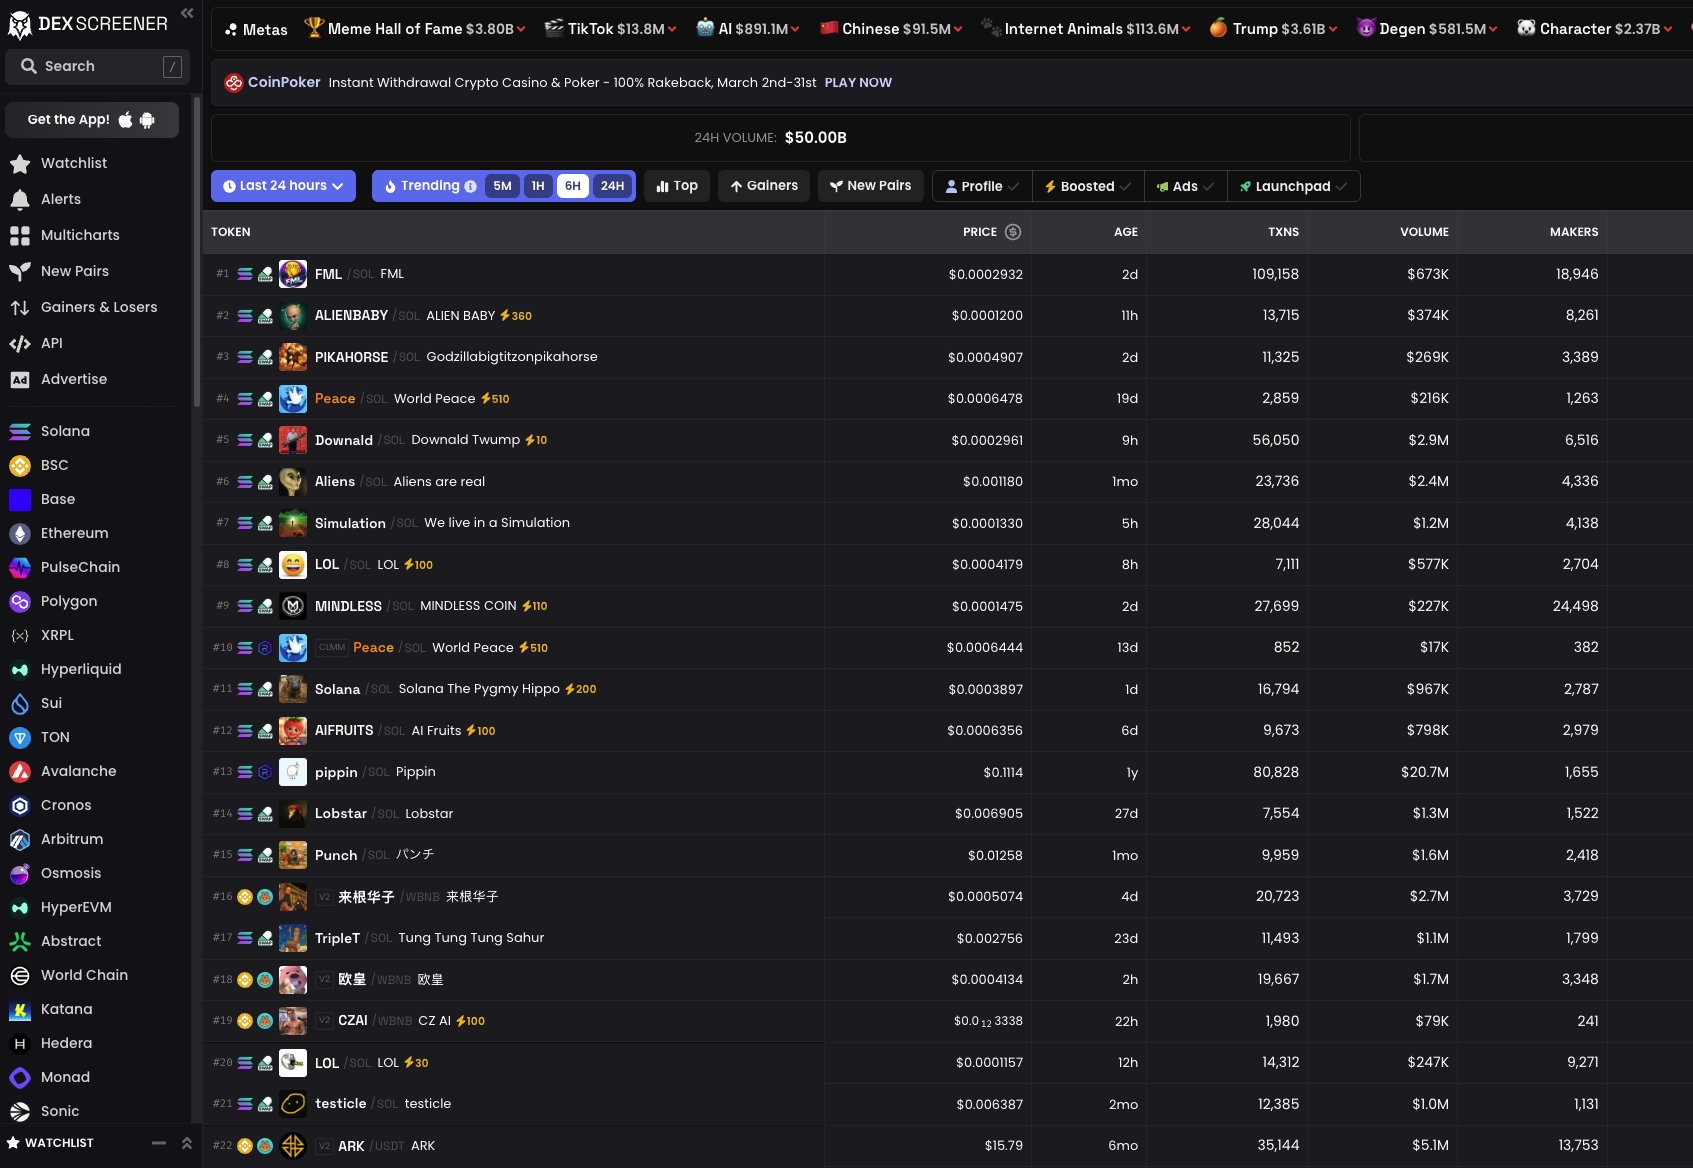
Task: Select the Solana chain icon
Action: (x=20, y=431)
